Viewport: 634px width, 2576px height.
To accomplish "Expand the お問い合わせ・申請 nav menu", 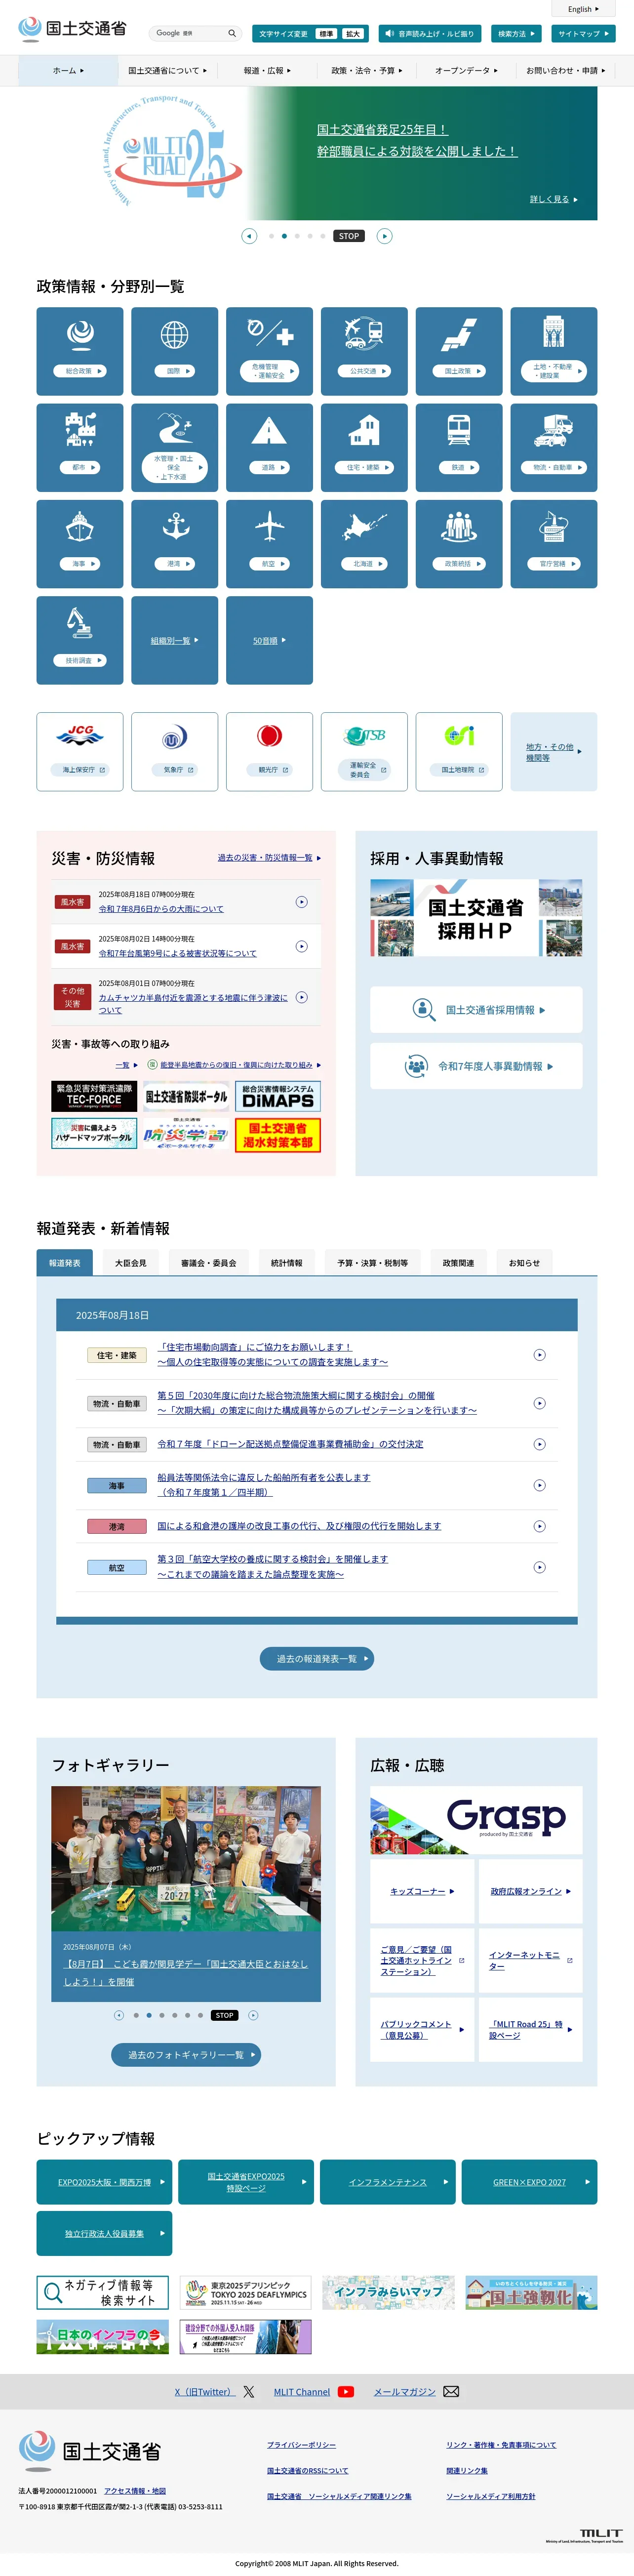I will point(566,71).
